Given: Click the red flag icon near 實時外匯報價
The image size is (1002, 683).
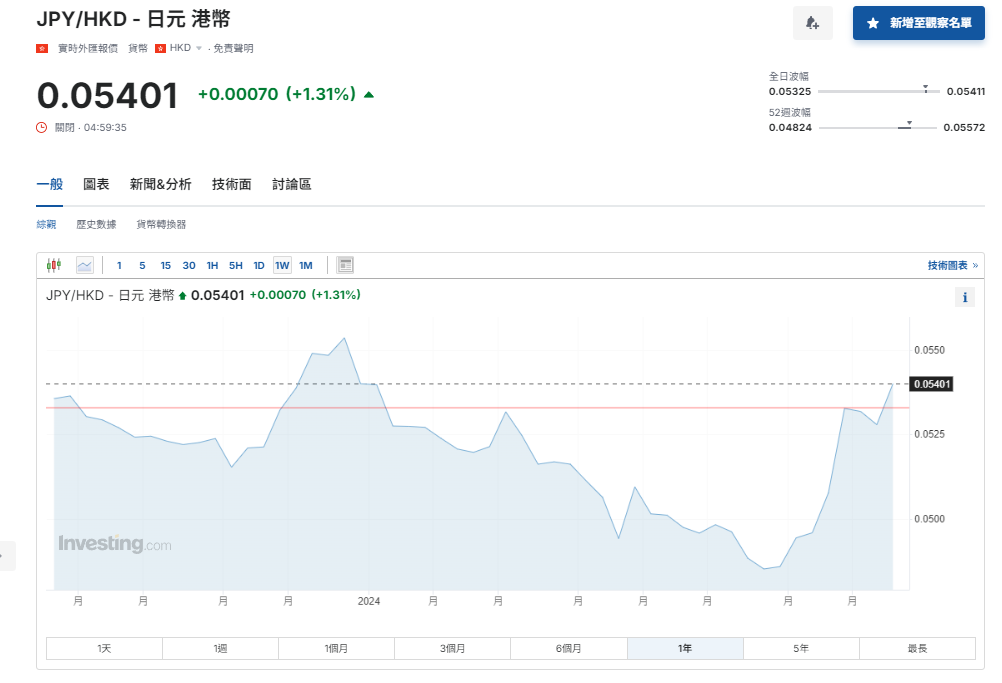Looking at the screenshot, I should tap(41, 46).
